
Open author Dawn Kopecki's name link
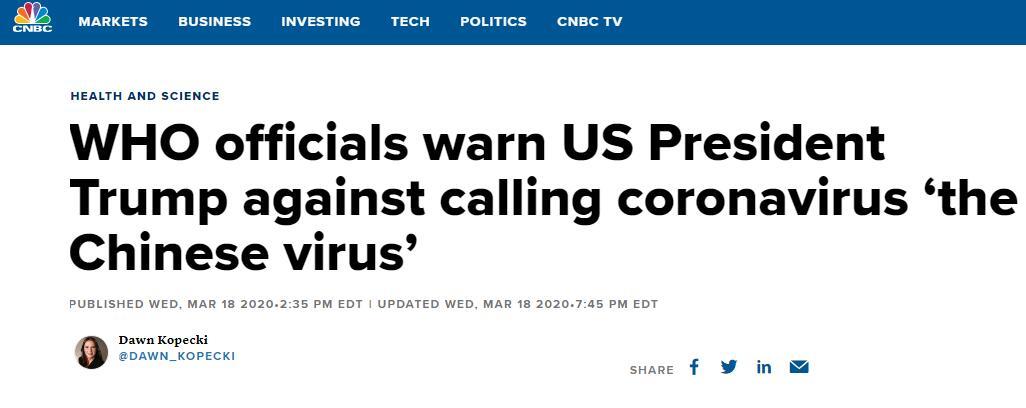(163, 340)
